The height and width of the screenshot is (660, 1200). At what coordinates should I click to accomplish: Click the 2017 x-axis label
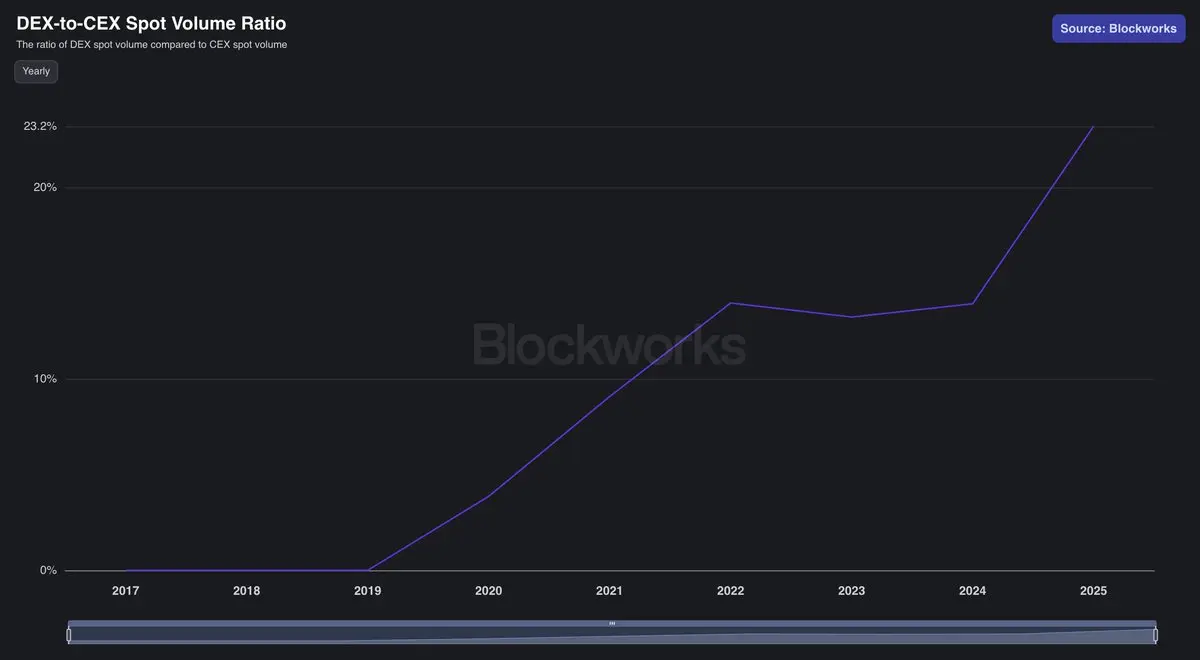[126, 591]
